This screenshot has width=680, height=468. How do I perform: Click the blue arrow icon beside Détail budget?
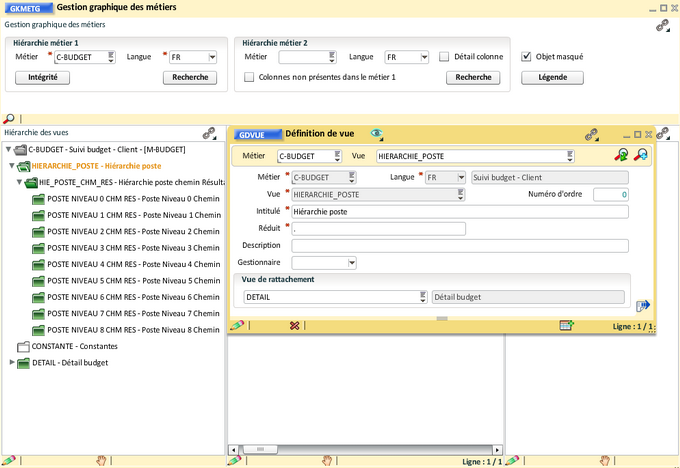[x=643, y=305]
